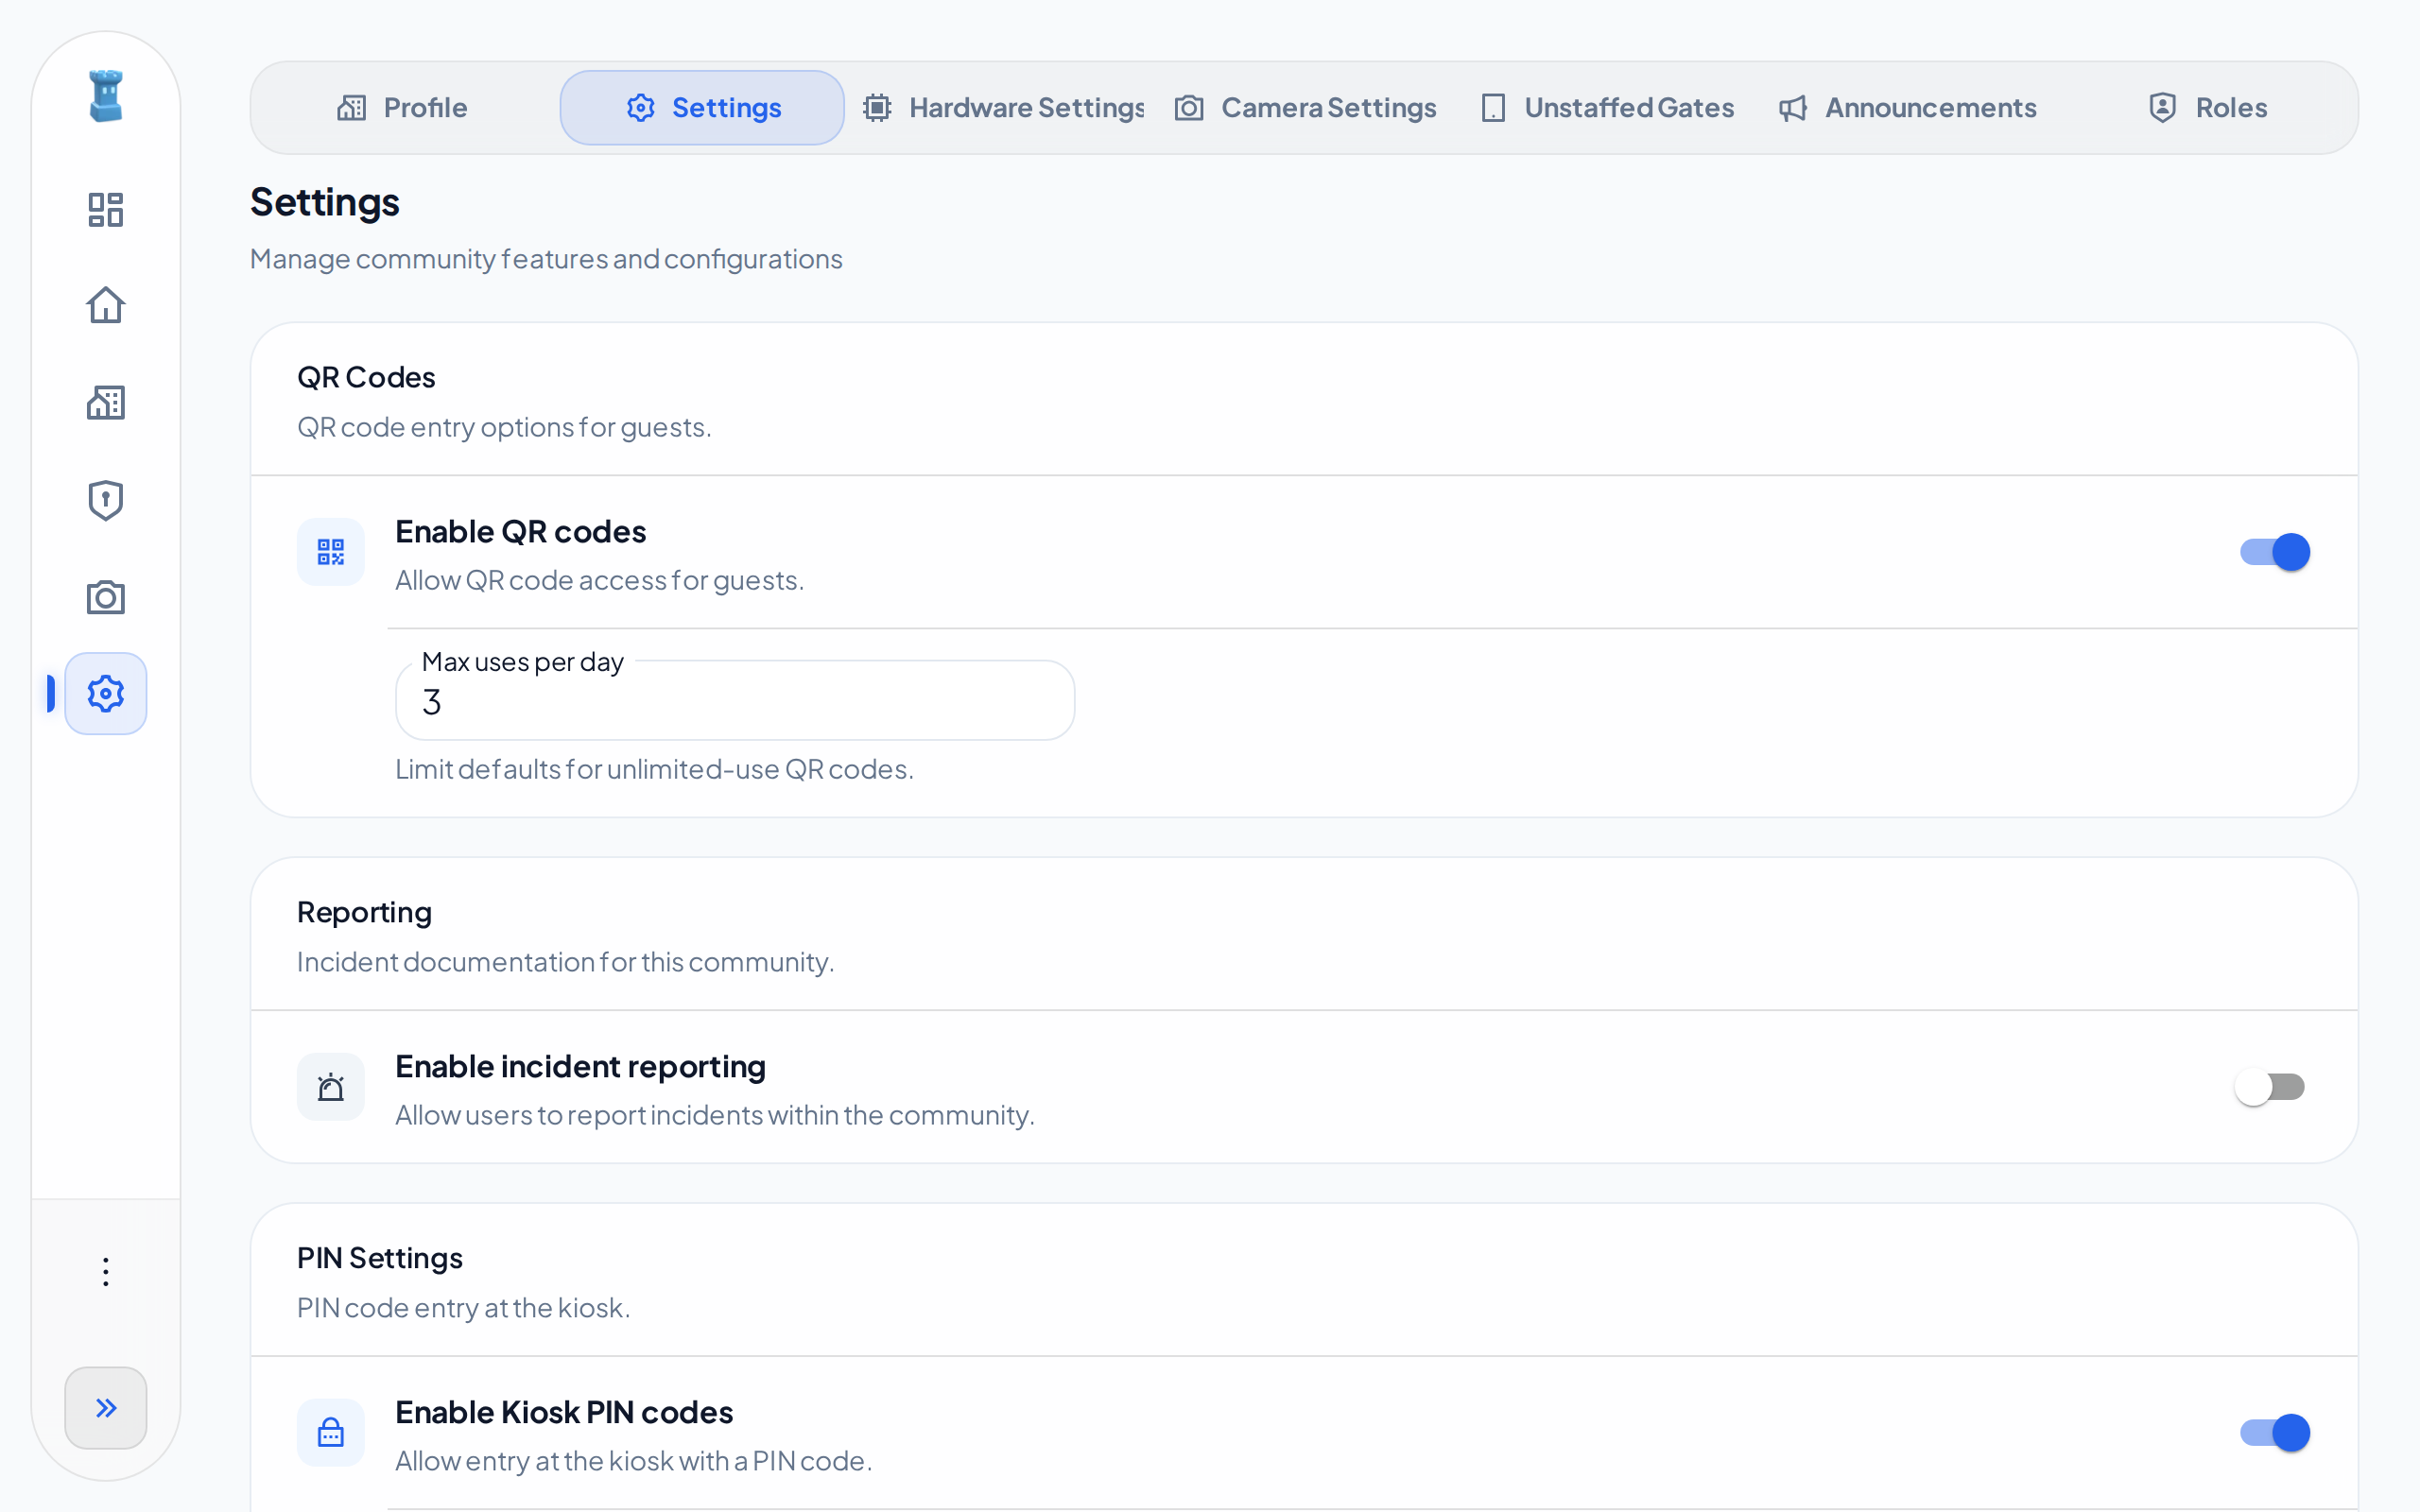The height and width of the screenshot is (1512, 2420).
Task: Click the QR code icon beside Enable QR codes
Action: (x=331, y=552)
